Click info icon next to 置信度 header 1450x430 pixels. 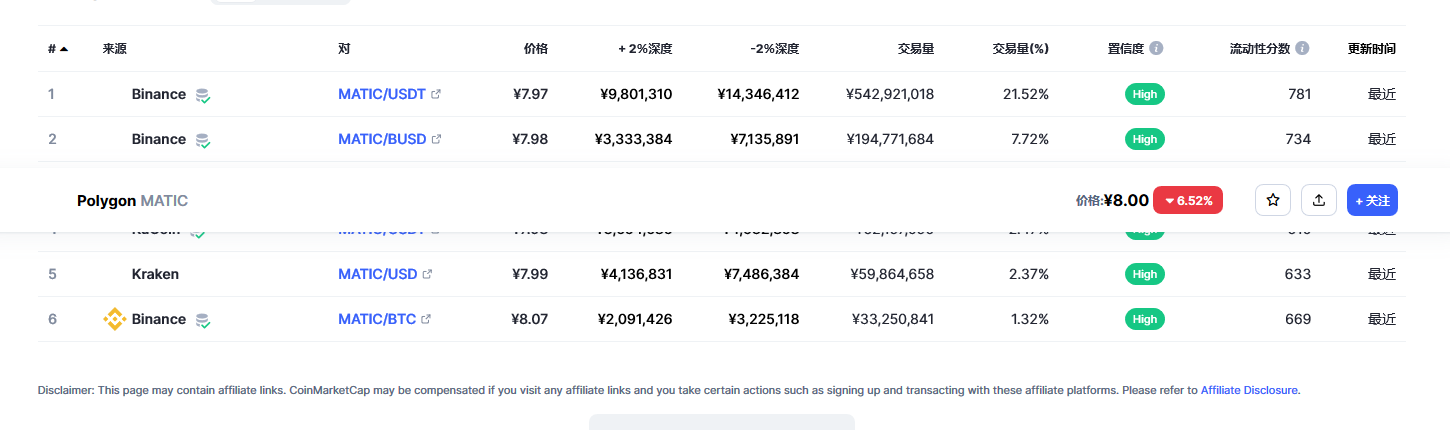coord(1156,48)
